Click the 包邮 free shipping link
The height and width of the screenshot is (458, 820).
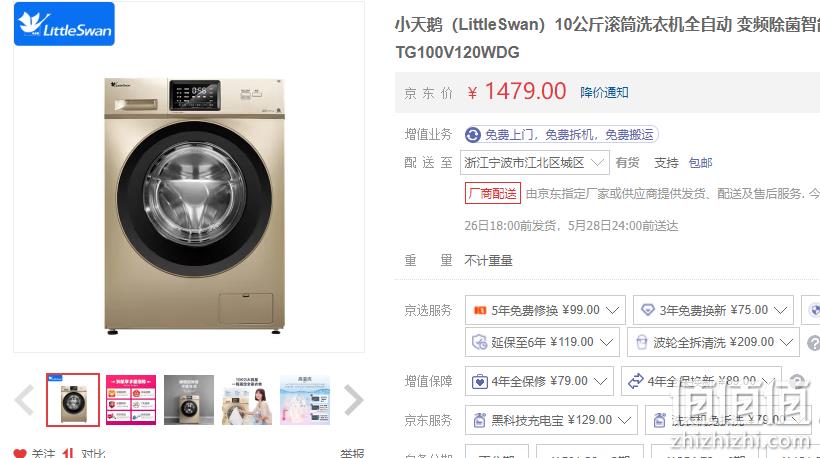click(x=700, y=163)
